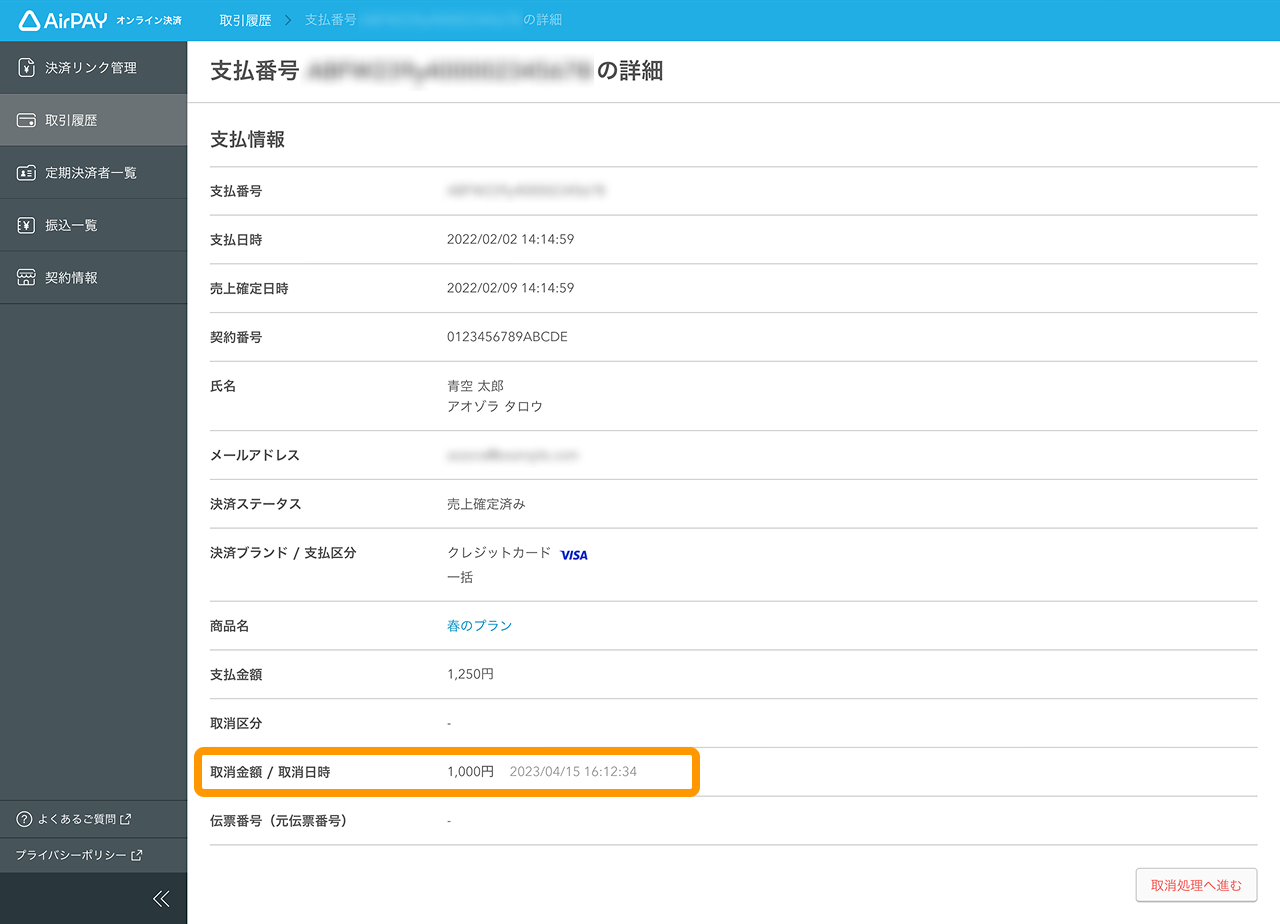Viewport: 1280px width, 924px height.
Task: Open 取引履歴 from the breadcrumb
Action: pos(245,20)
